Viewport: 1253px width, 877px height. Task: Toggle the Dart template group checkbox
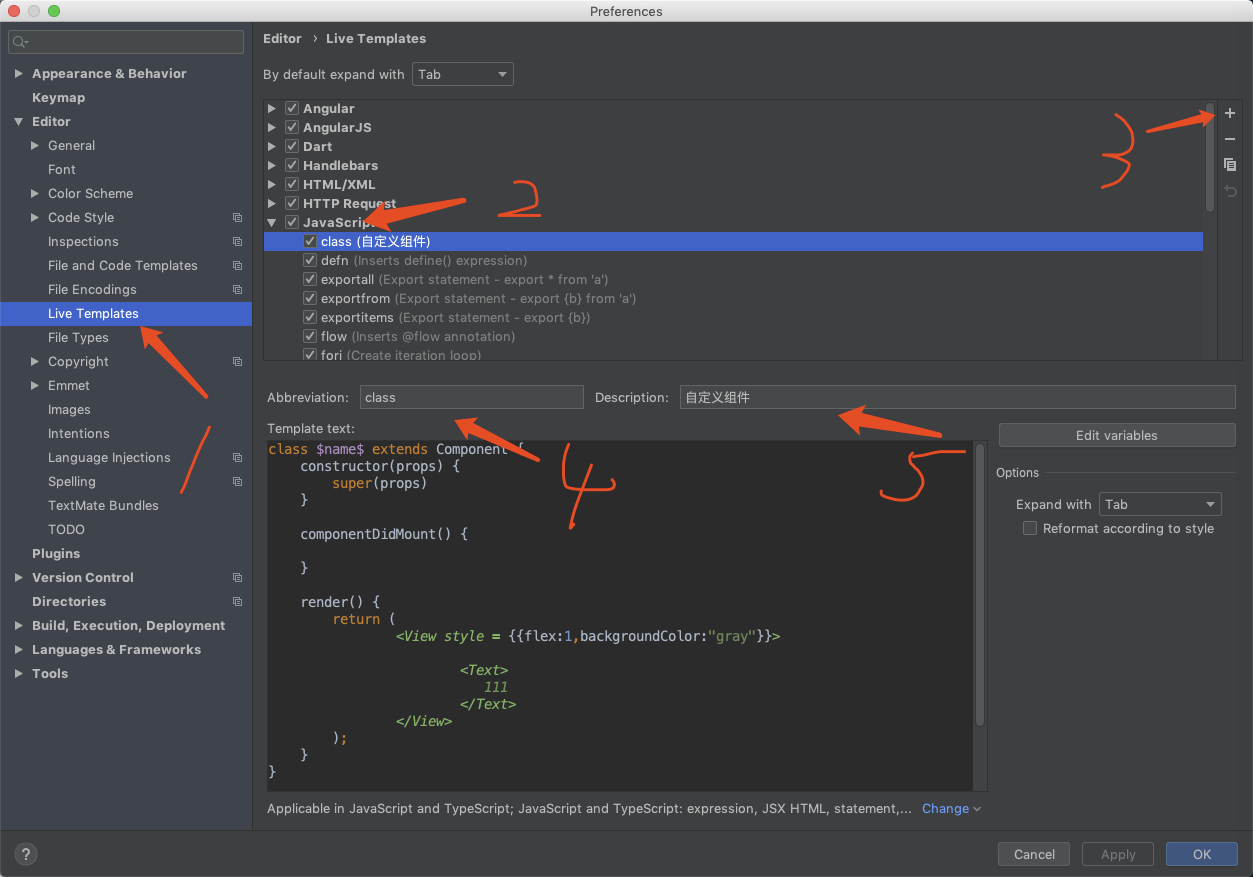[x=292, y=146]
